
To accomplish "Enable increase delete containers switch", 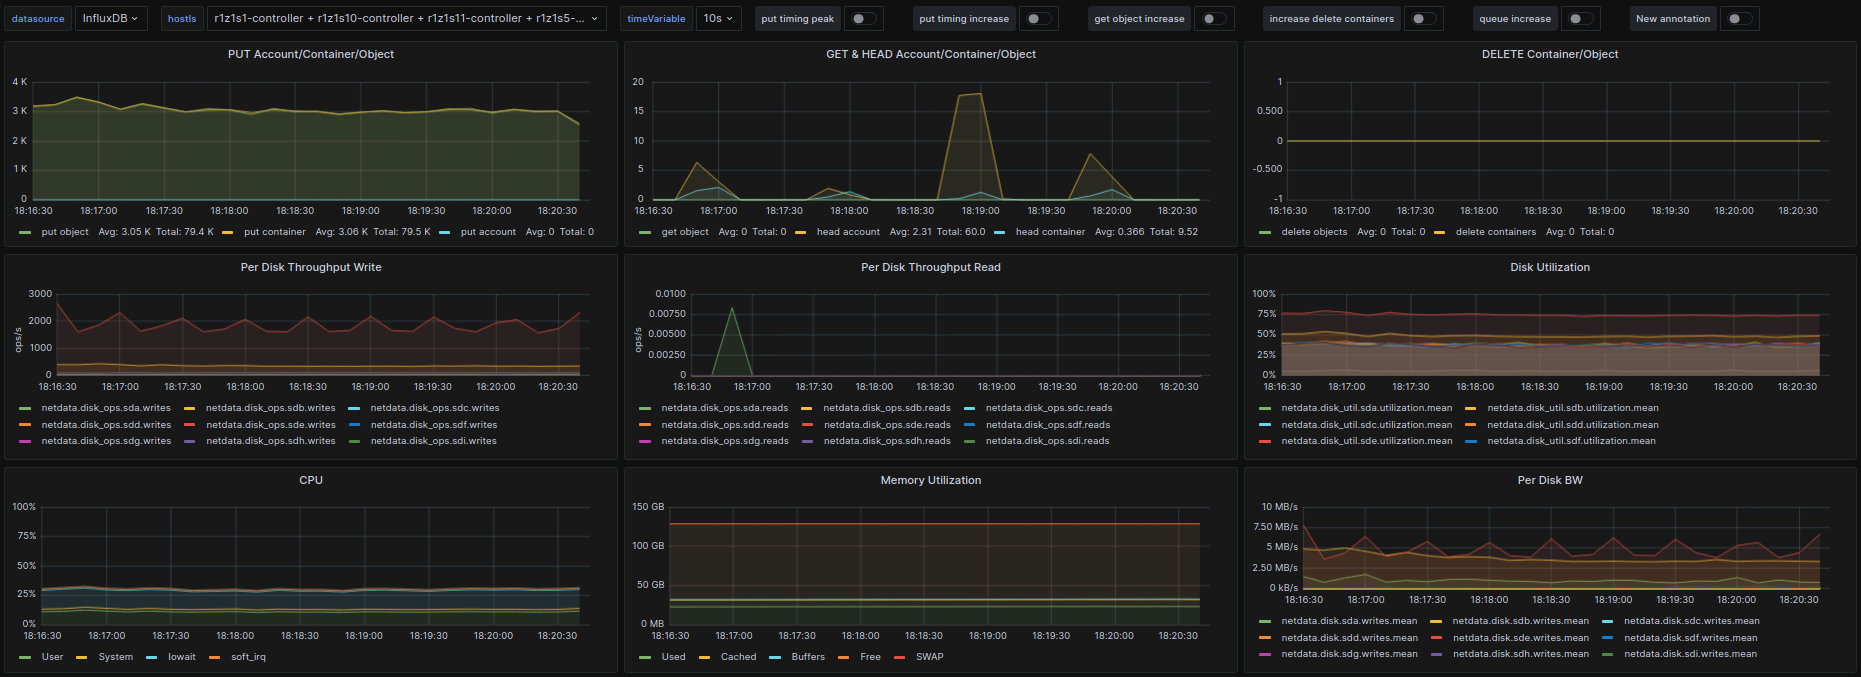I will 1423,19.
